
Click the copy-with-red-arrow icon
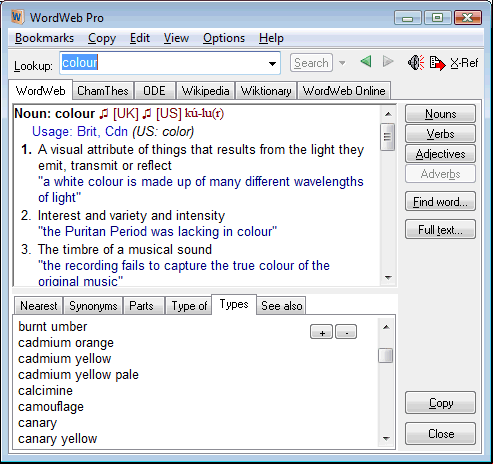(437, 63)
